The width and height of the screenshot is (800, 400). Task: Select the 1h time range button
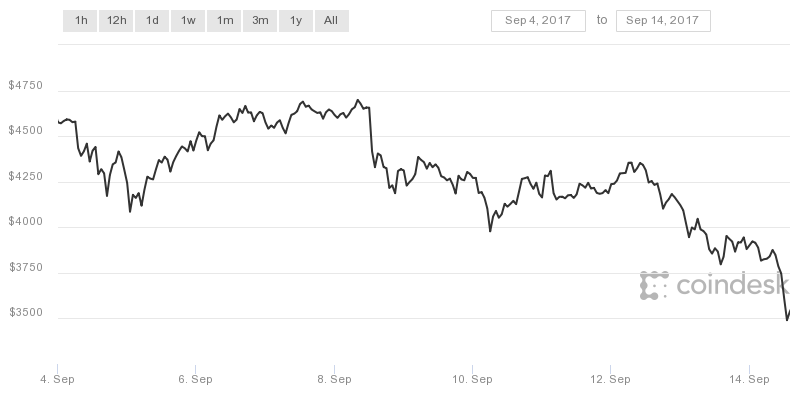pyautogui.click(x=80, y=20)
